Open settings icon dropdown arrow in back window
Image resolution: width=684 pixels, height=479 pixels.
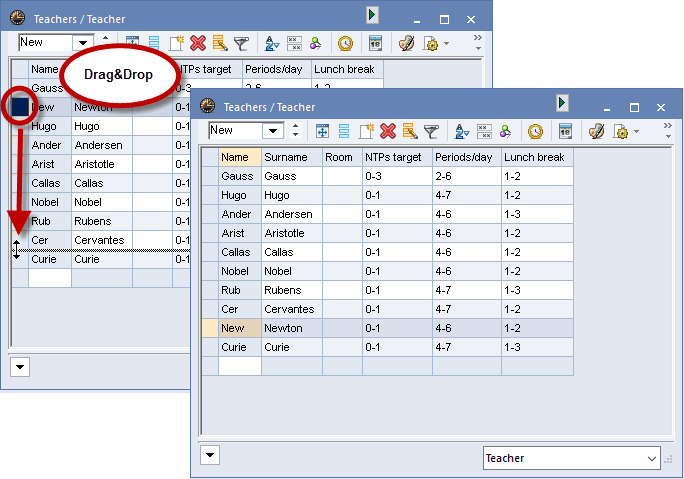pyautogui.click(x=446, y=44)
